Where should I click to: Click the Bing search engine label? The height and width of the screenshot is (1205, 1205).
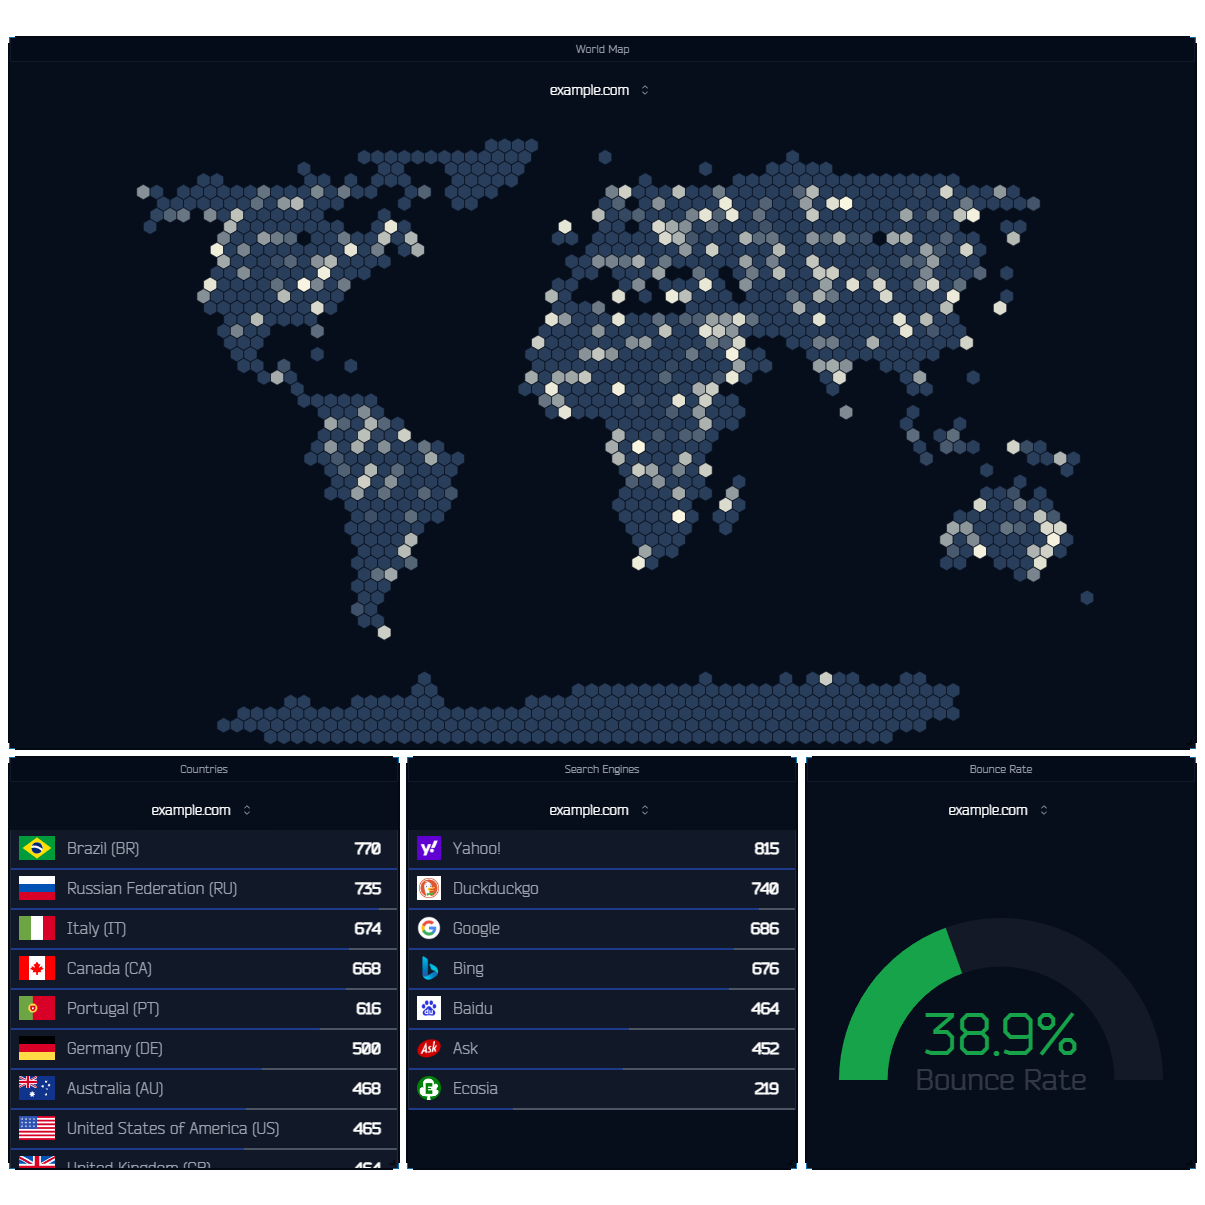point(468,968)
